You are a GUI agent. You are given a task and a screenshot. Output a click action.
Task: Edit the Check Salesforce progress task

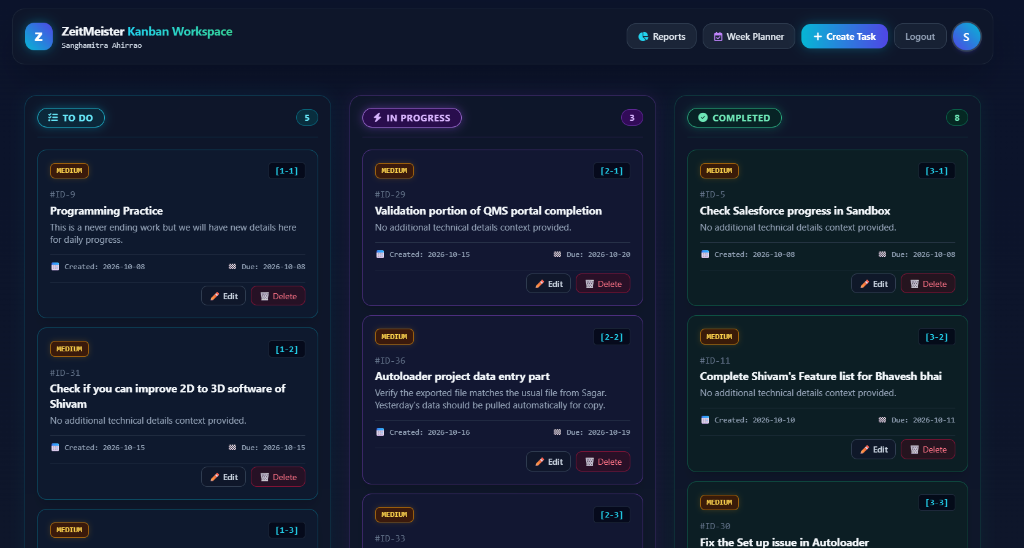pos(873,283)
